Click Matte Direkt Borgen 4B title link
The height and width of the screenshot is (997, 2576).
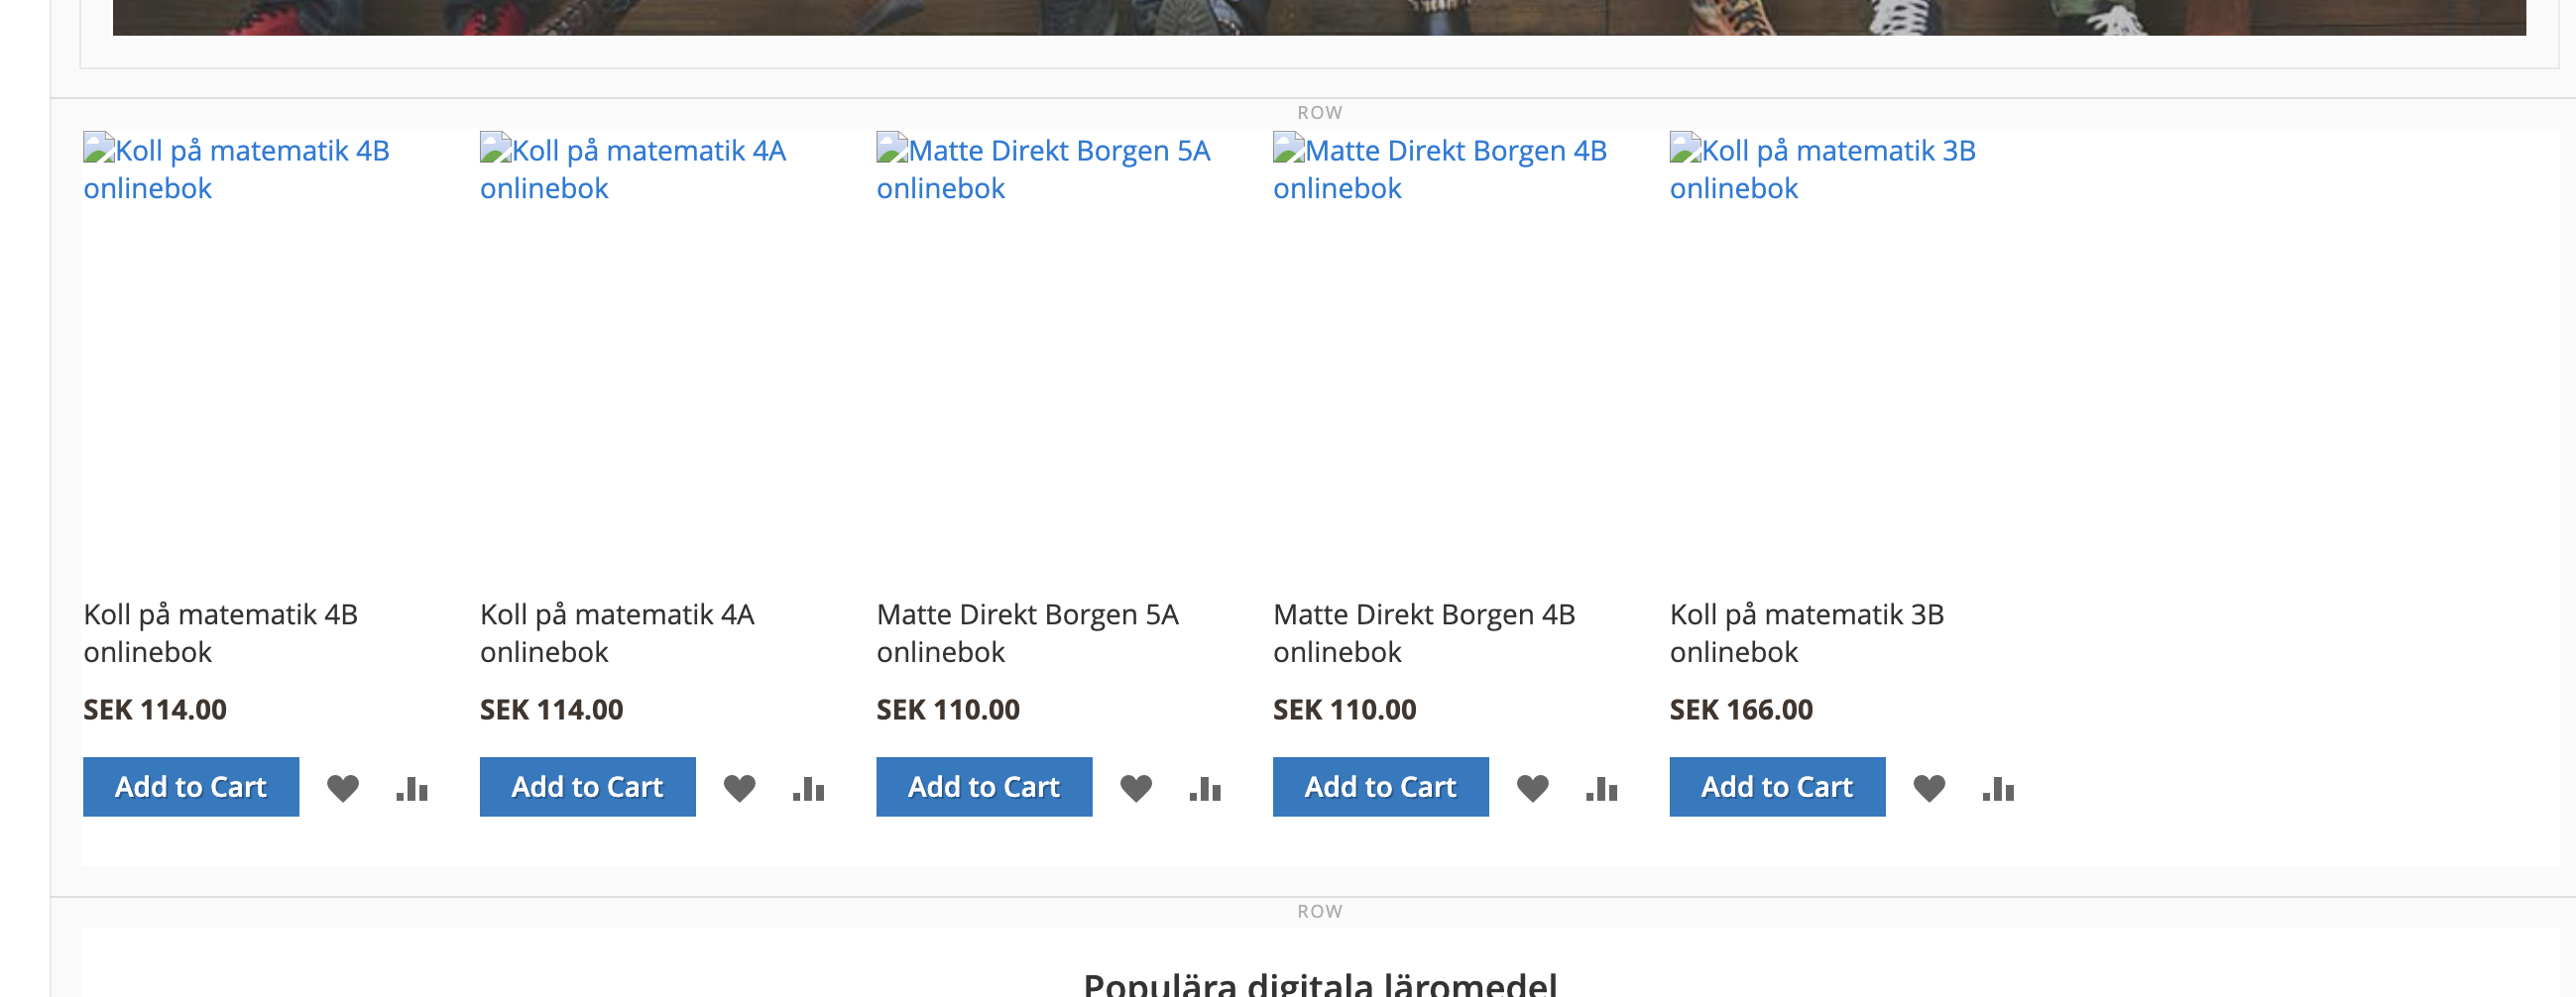click(x=1423, y=632)
